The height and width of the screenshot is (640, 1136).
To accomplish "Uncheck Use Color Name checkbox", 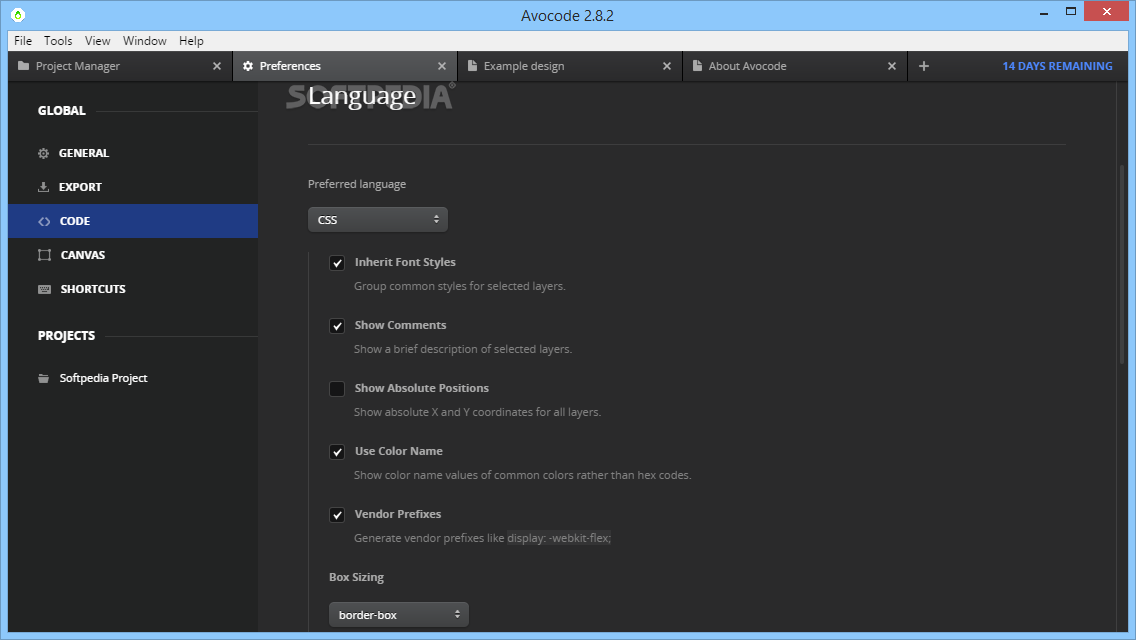I will coord(337,452).
